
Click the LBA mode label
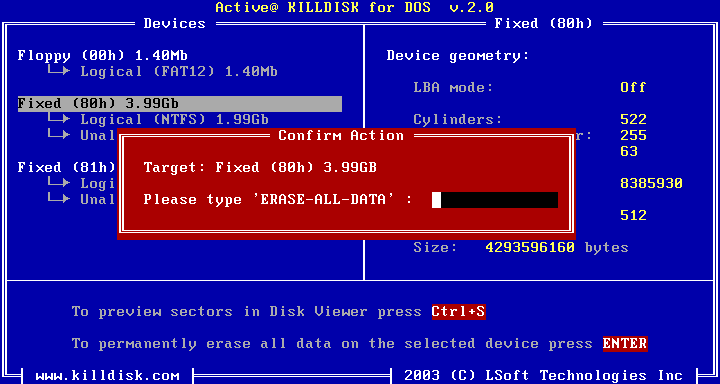[453, 88]
